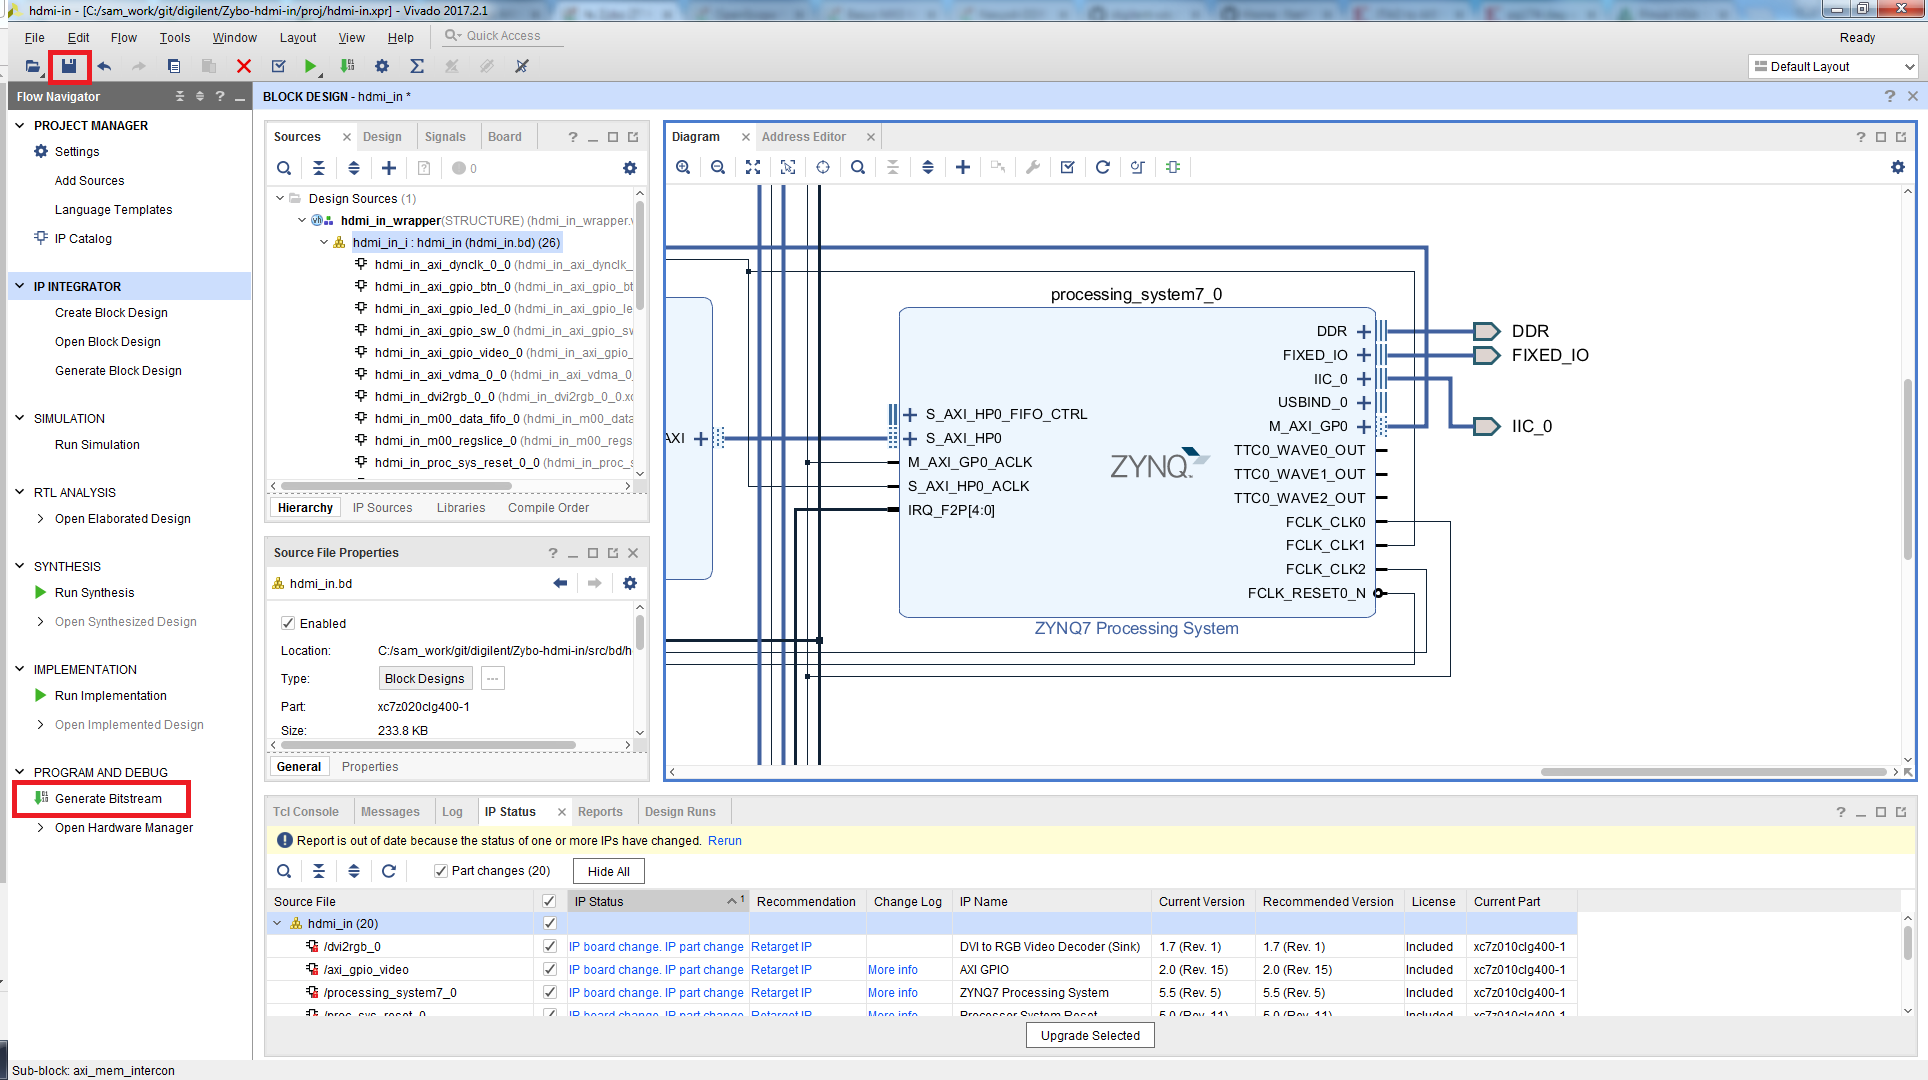Image resolution: width=1928 pixels, height=1080 pixels.
Task: Click the Undo arrow in toolbar
Action: coord(104,66)
